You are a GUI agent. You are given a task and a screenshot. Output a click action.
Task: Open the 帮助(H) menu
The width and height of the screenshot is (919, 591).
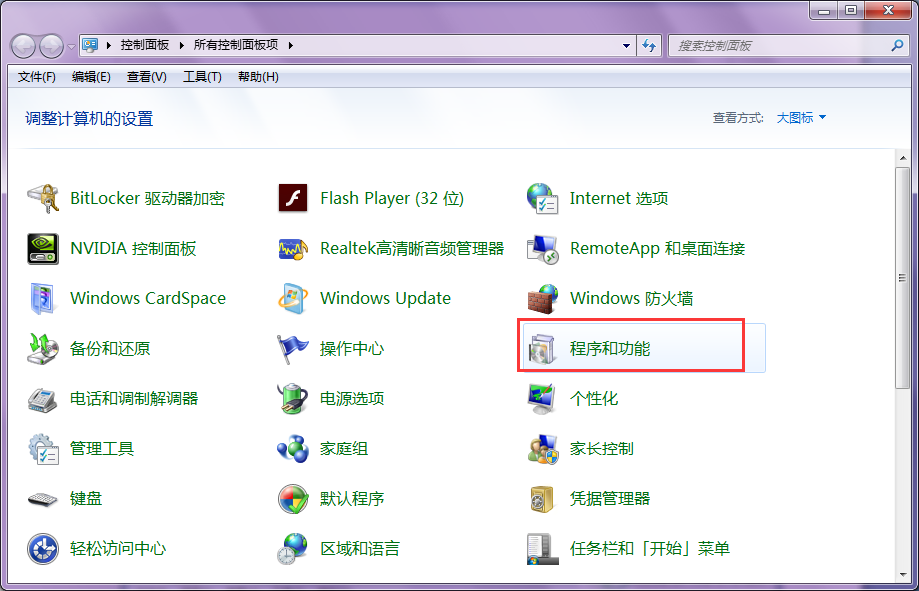point(258,77)
